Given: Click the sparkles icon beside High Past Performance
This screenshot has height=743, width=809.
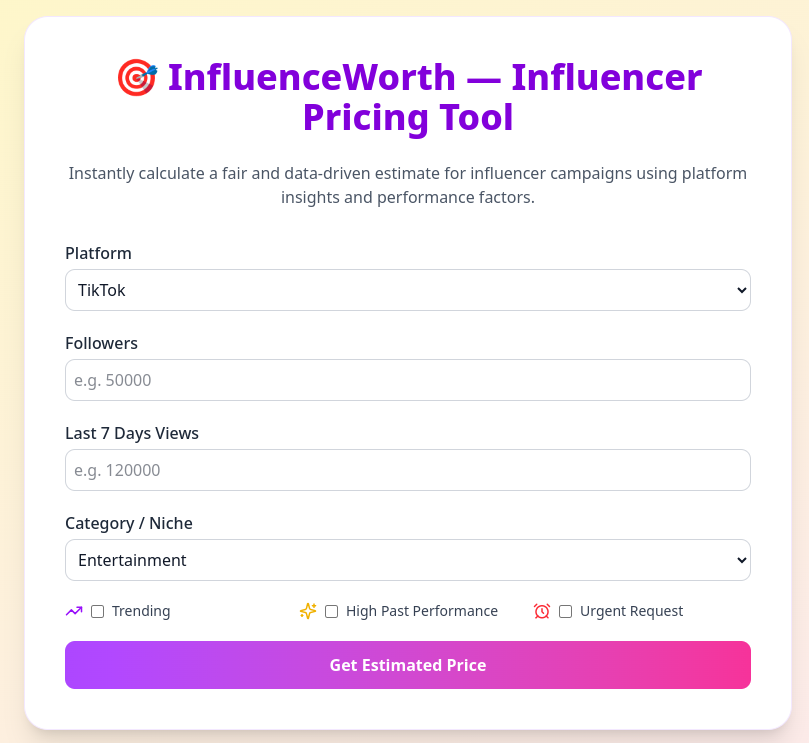Looking at the screenshot, I should pyautogui.click(x=308, y=610).
